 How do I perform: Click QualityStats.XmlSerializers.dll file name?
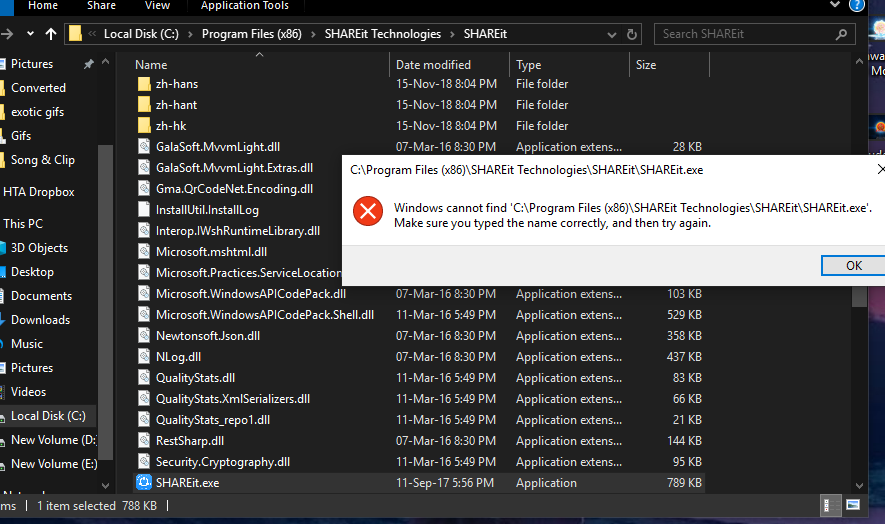[x=233, y=399]
